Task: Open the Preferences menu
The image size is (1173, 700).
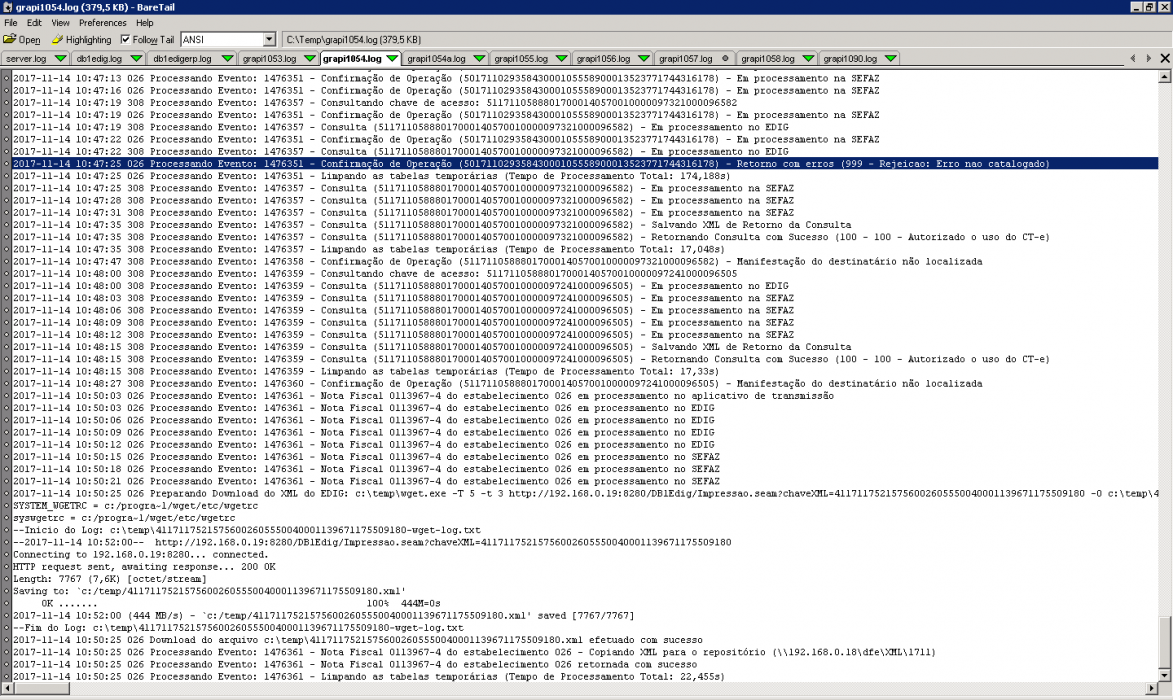Action: click(x=102, y=23)
